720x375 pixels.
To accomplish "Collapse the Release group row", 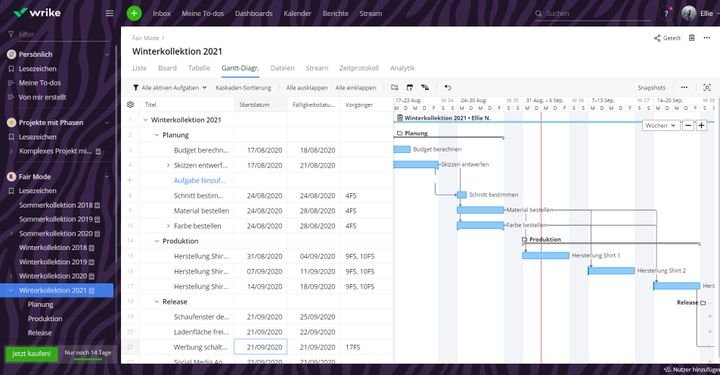I will click(x=157, y=302).
